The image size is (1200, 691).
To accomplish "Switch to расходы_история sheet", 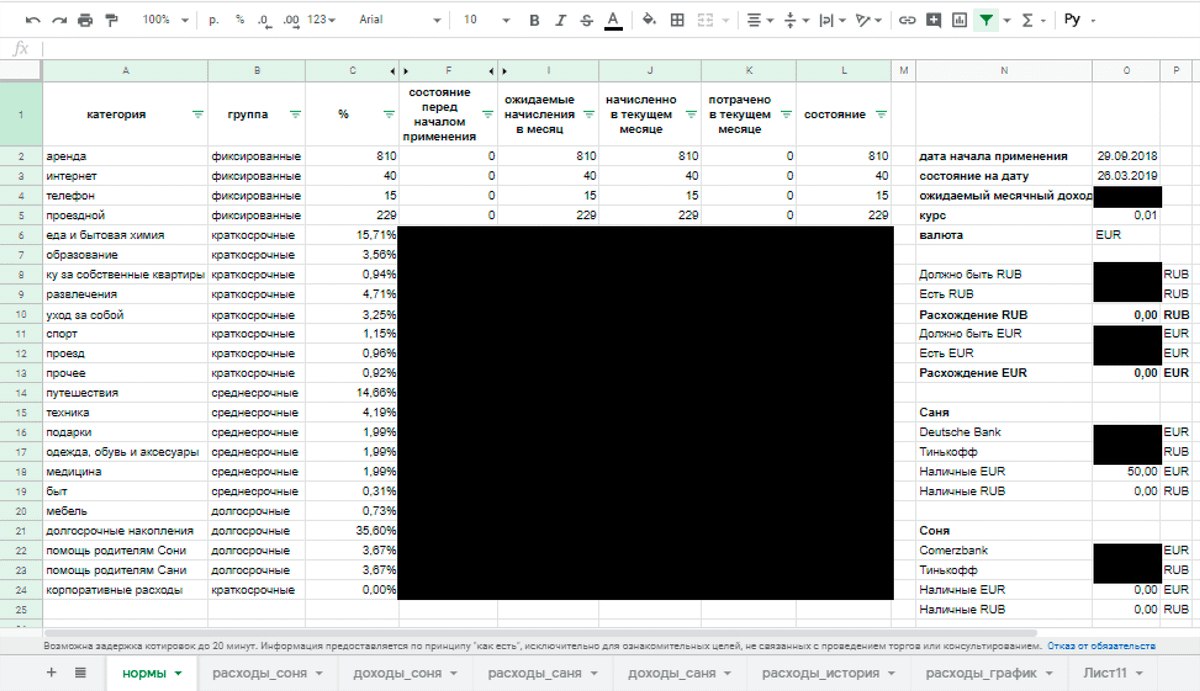I will [x=829, y=673].
